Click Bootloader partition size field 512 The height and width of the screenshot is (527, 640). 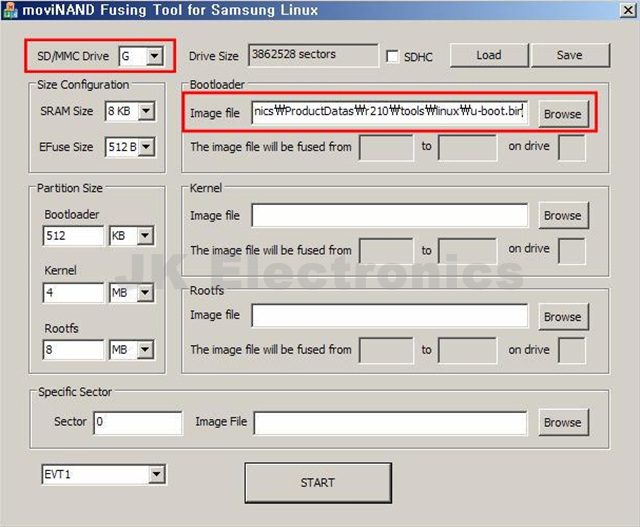73,236
